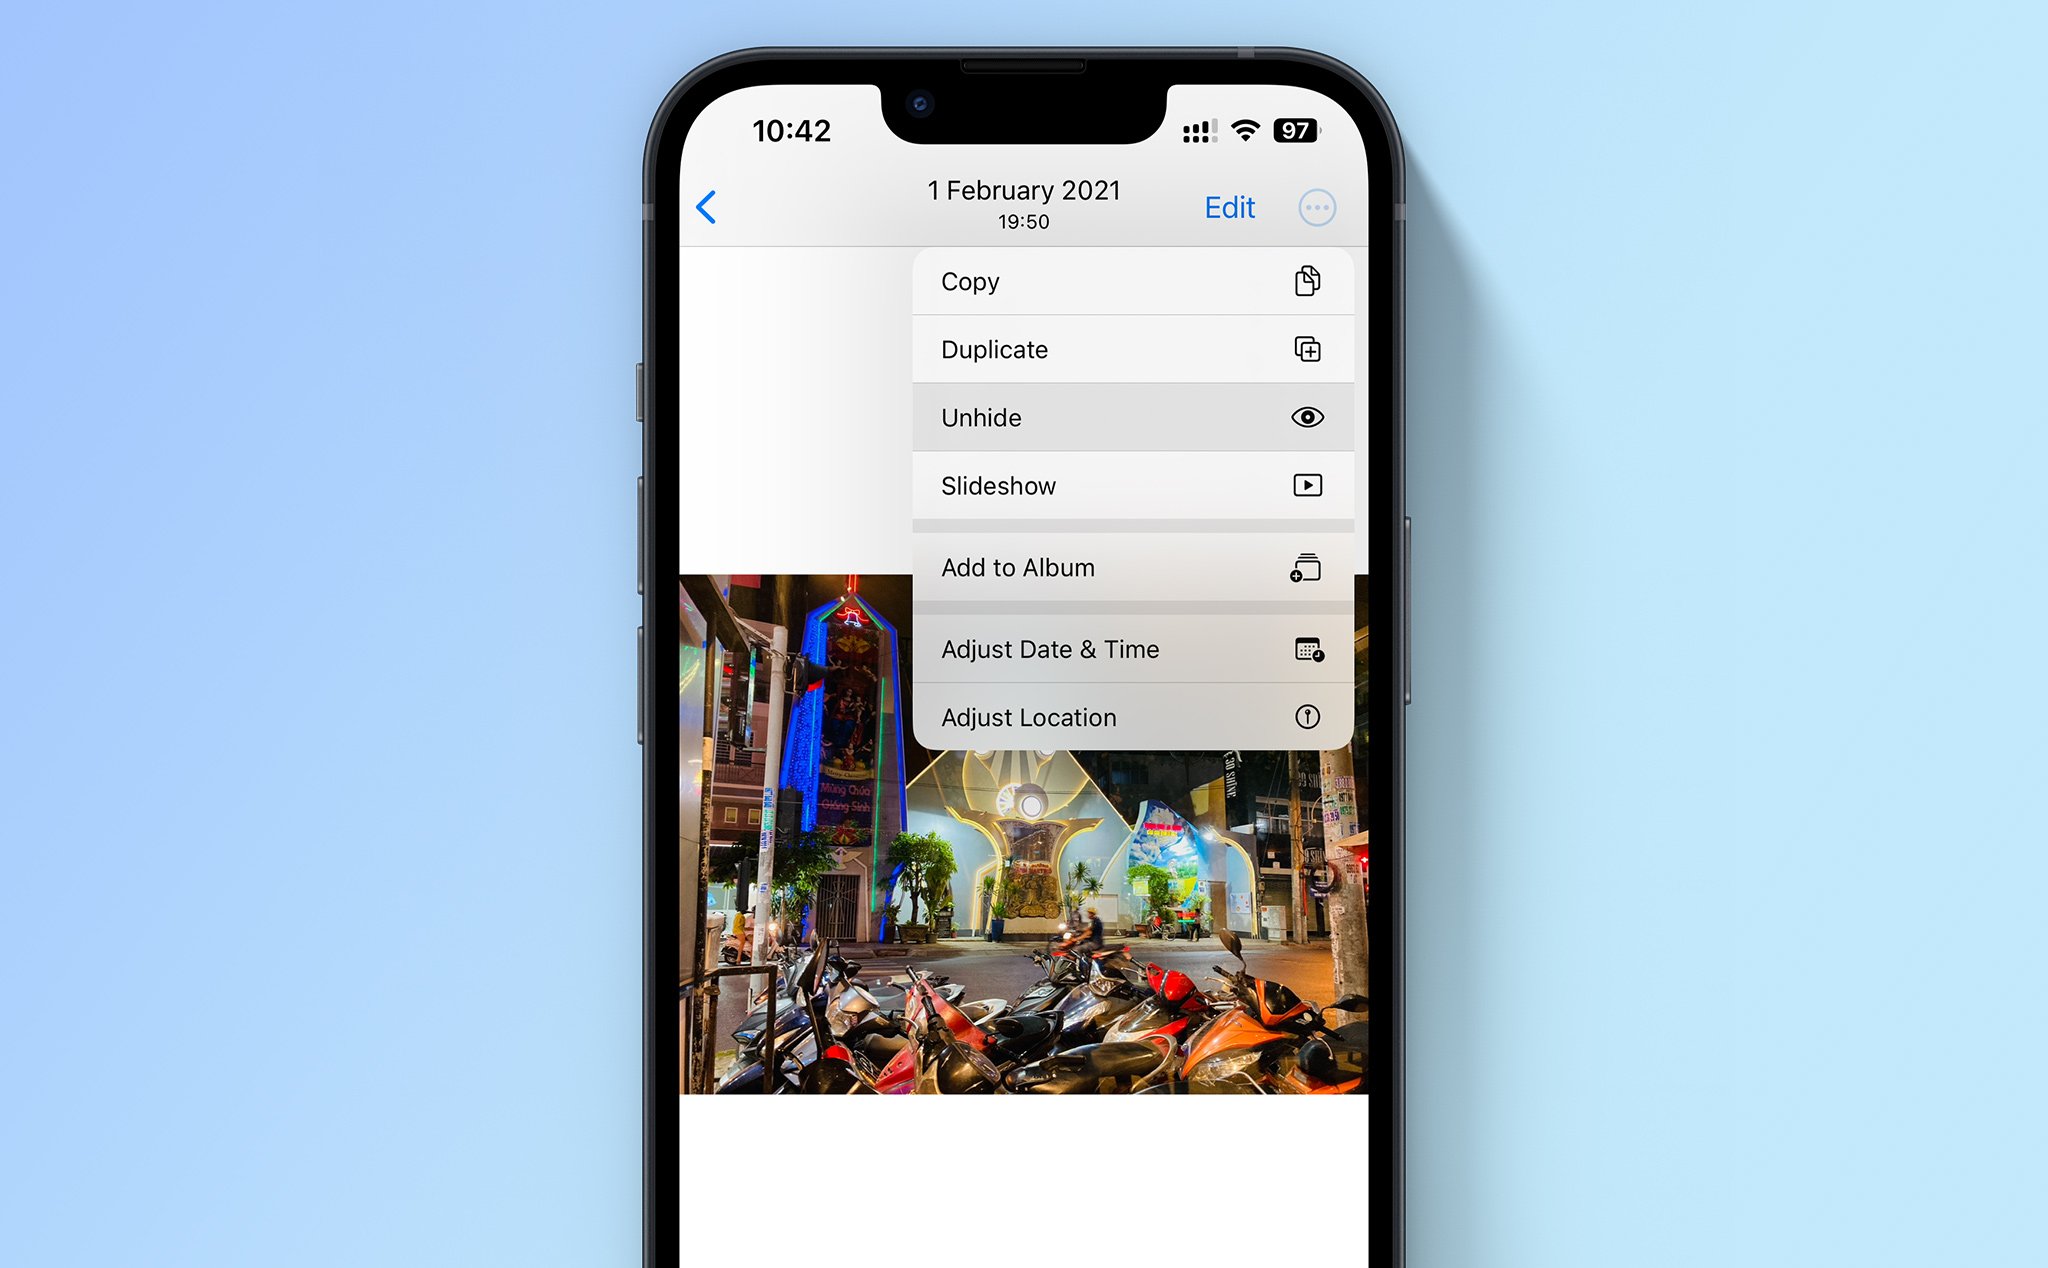
Task: Click the Duplicate icon
Action: pyautogui.click(x=1305, y=348)
